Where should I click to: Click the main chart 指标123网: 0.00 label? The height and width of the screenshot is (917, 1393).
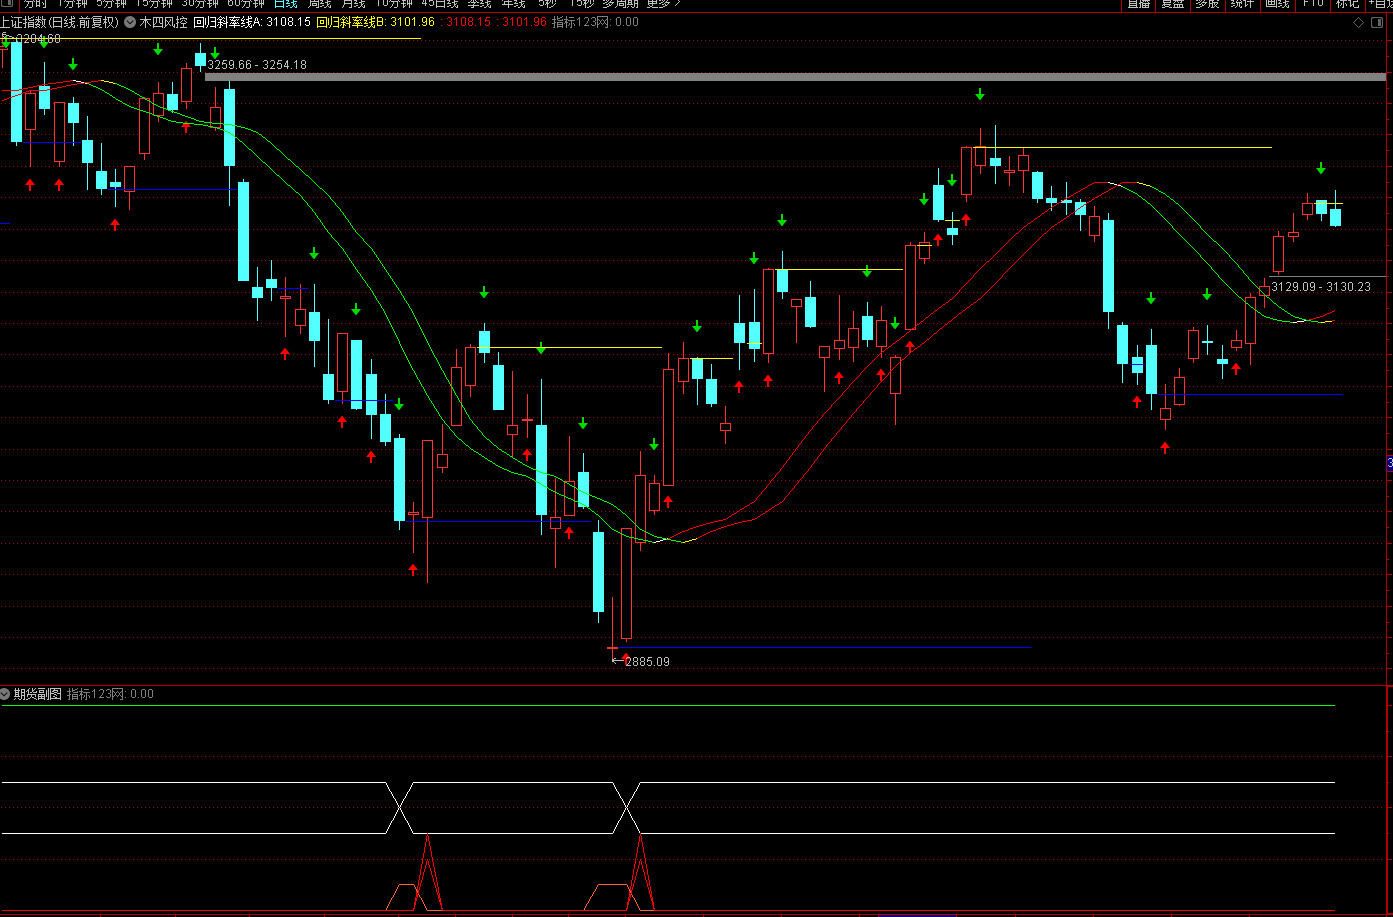coord(596,22)
